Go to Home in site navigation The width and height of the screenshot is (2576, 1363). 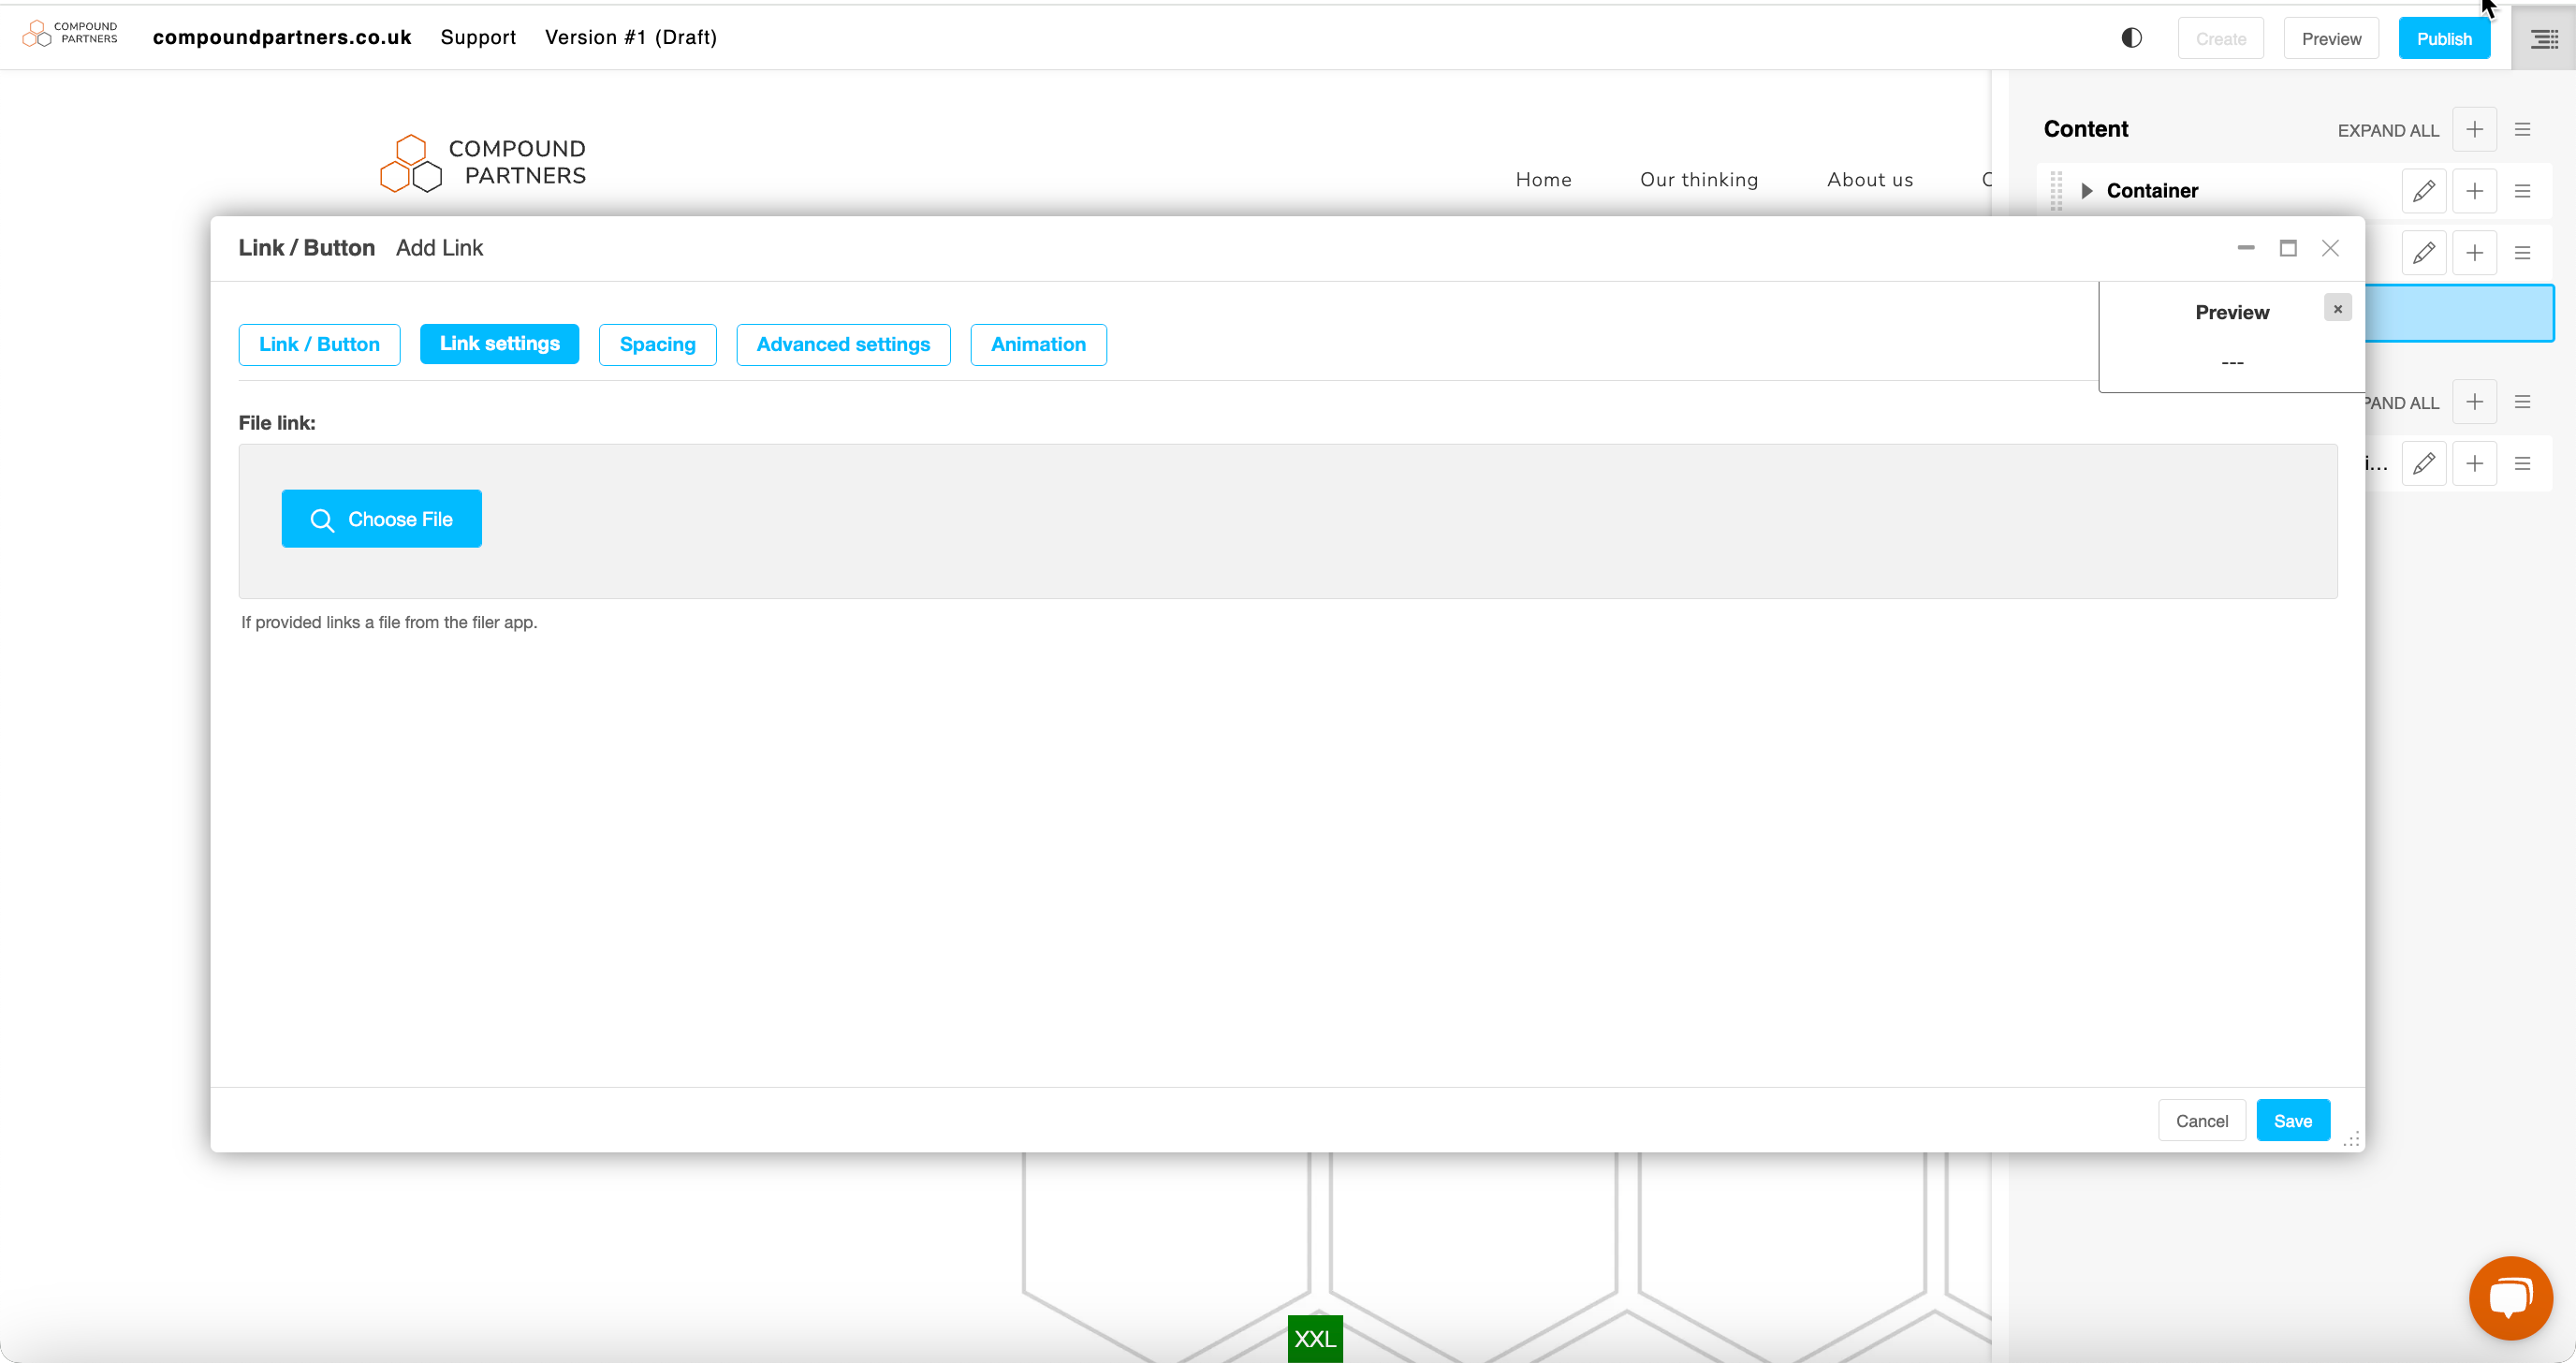(1543, 180)
